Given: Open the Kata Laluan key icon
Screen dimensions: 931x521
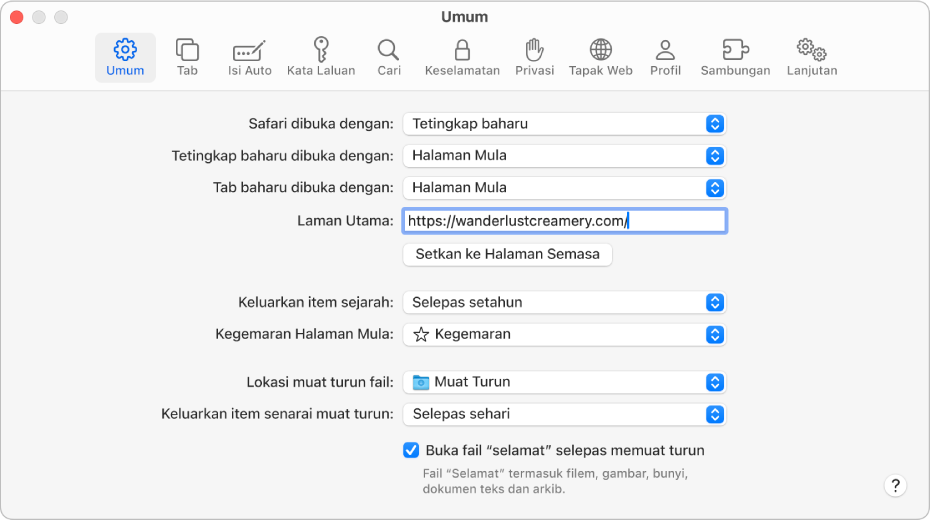Looking at the screenshot, I should tap(321, 57).
